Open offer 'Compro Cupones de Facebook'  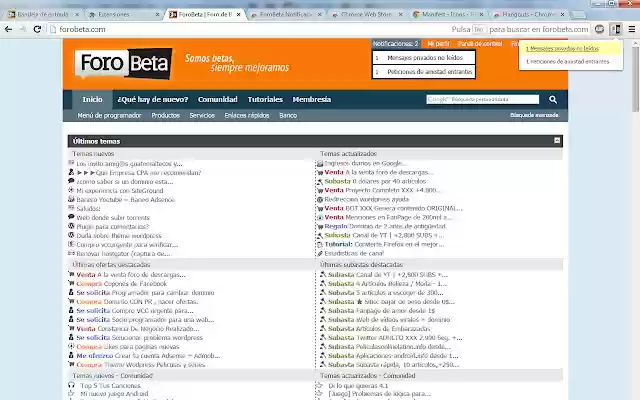coord(122,284)
